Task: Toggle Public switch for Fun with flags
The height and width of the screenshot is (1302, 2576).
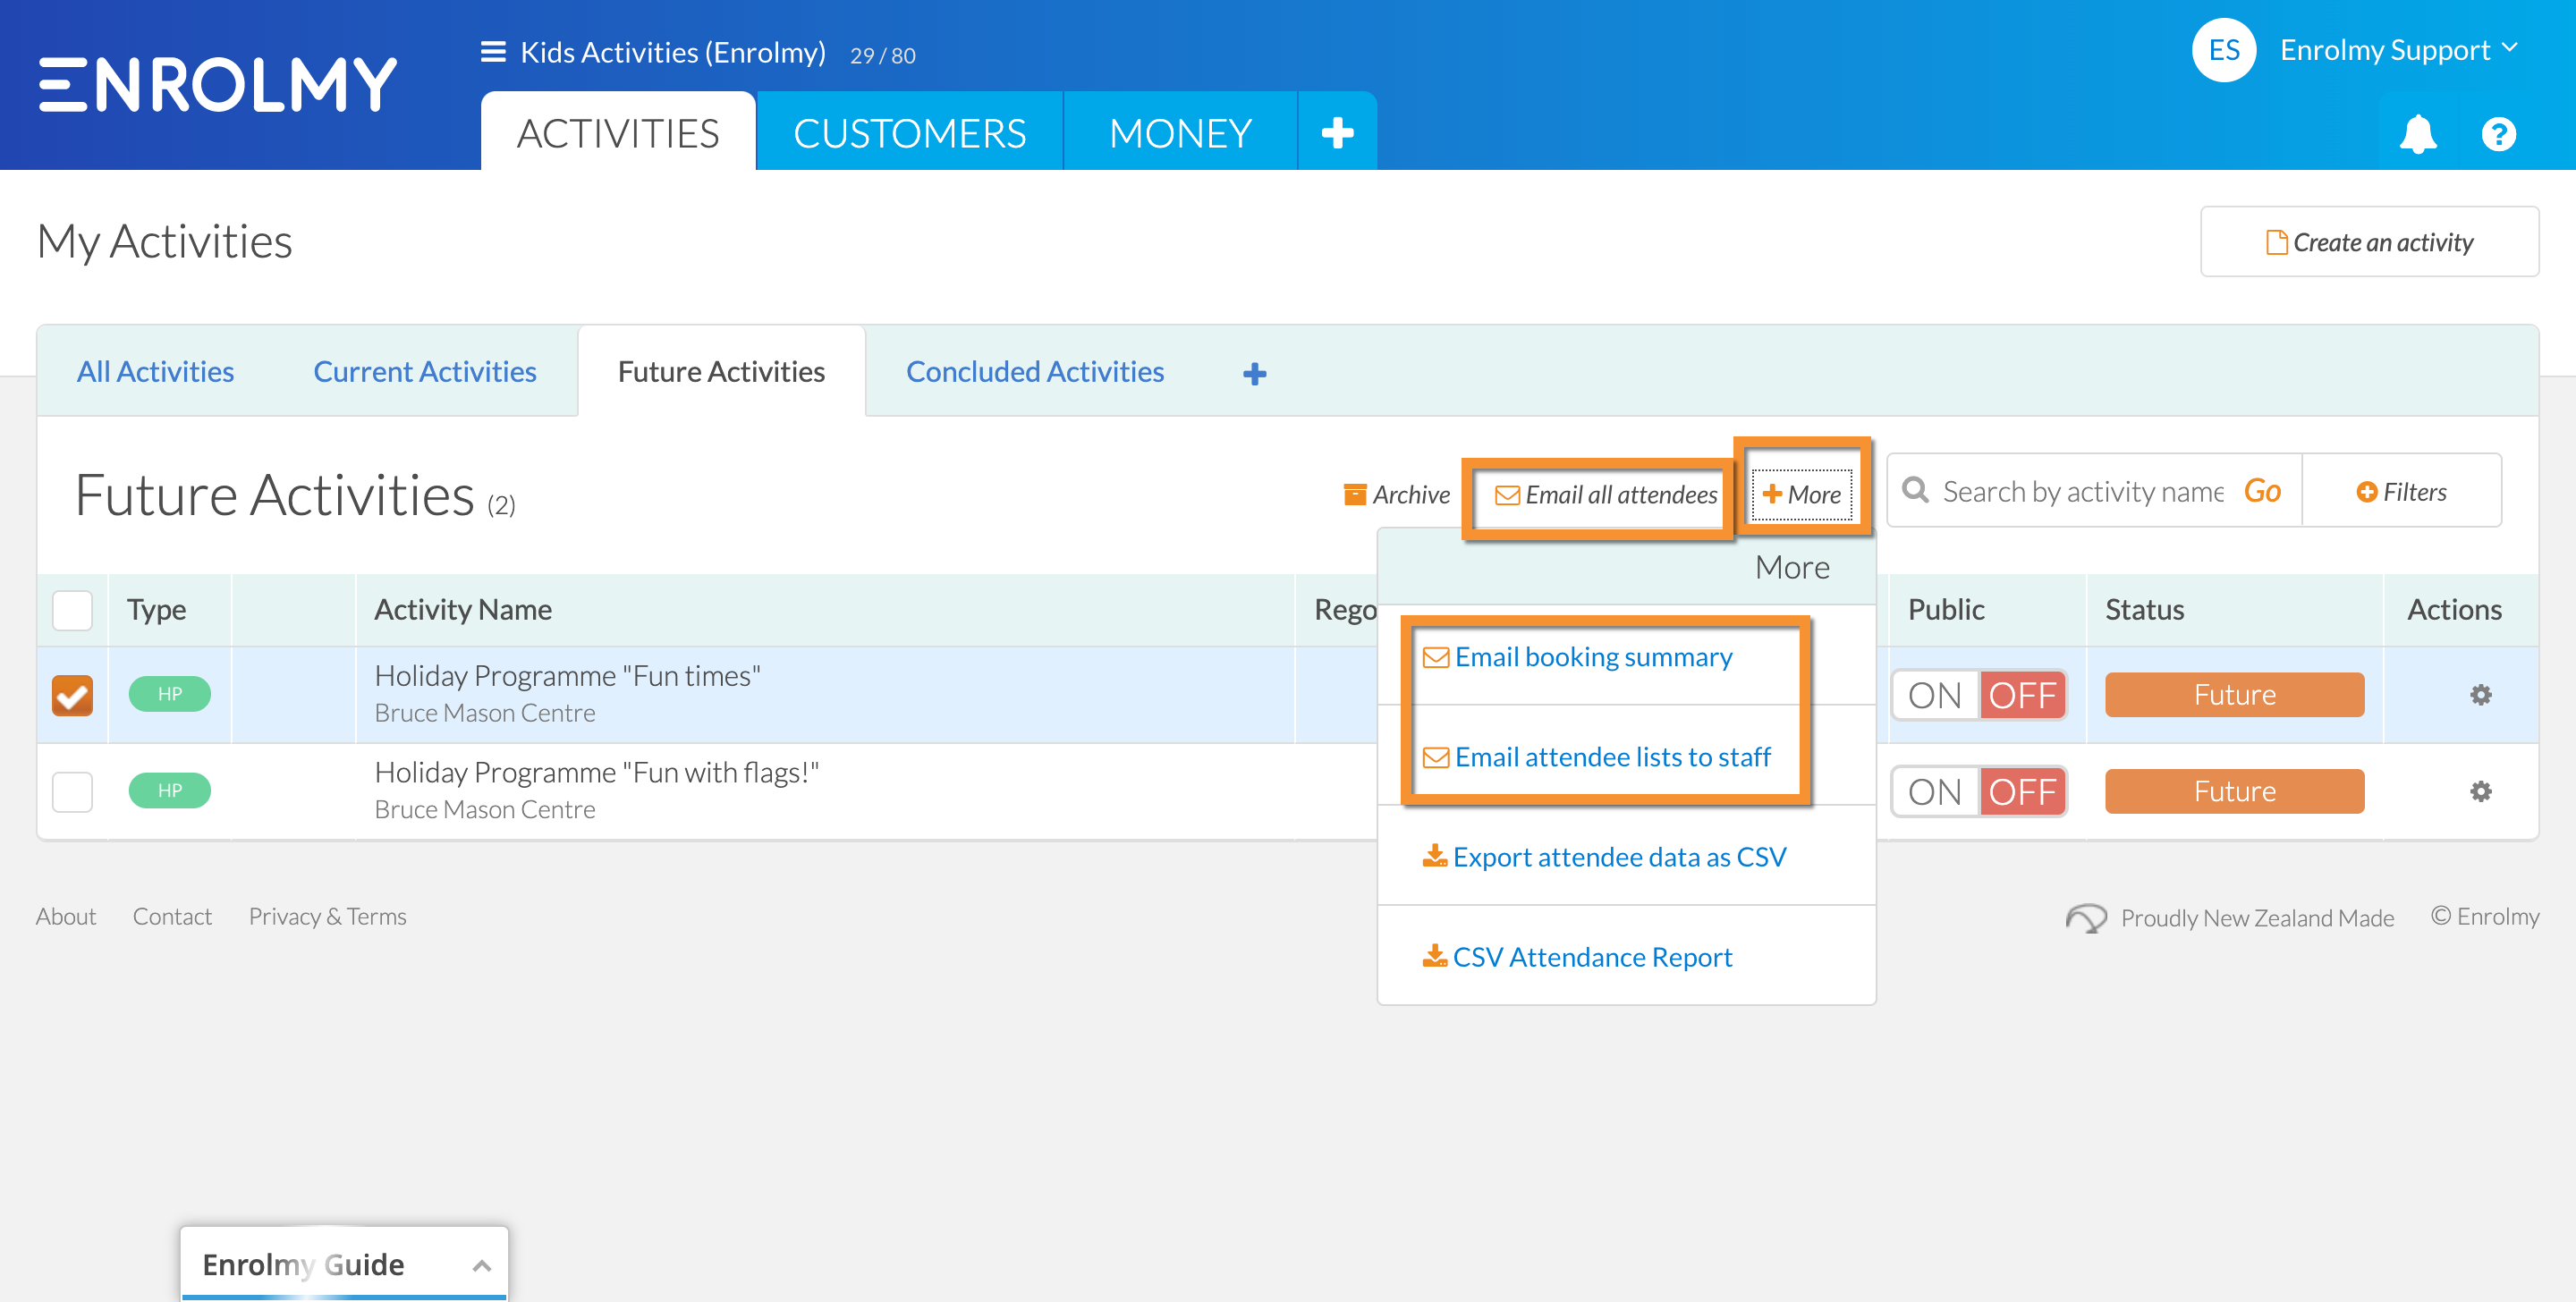Action: tap(1978, 792)
